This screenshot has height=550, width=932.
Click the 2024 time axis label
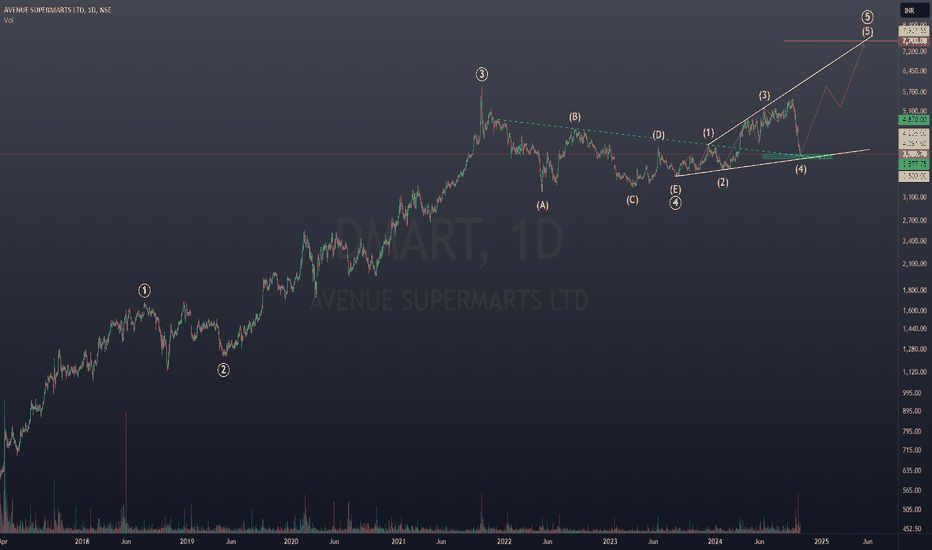[715, 542]
